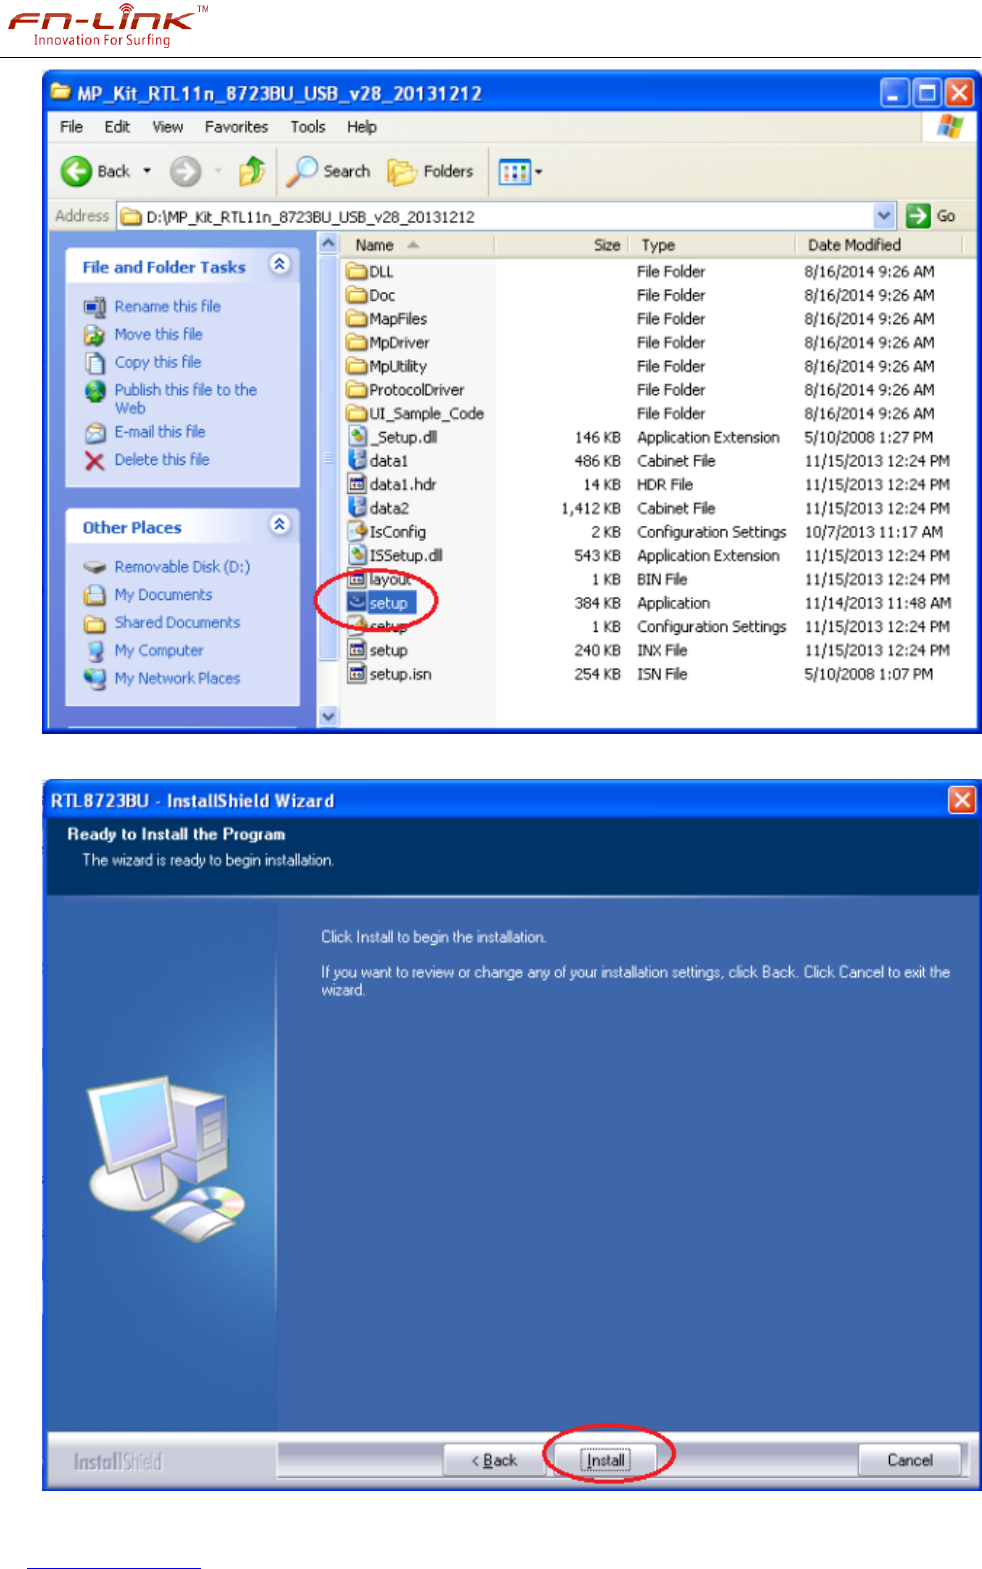Collapse the File and Folder Tasks panel
Image resolution: width=982 pixels, height=1569 pixels.
[280, 264]
